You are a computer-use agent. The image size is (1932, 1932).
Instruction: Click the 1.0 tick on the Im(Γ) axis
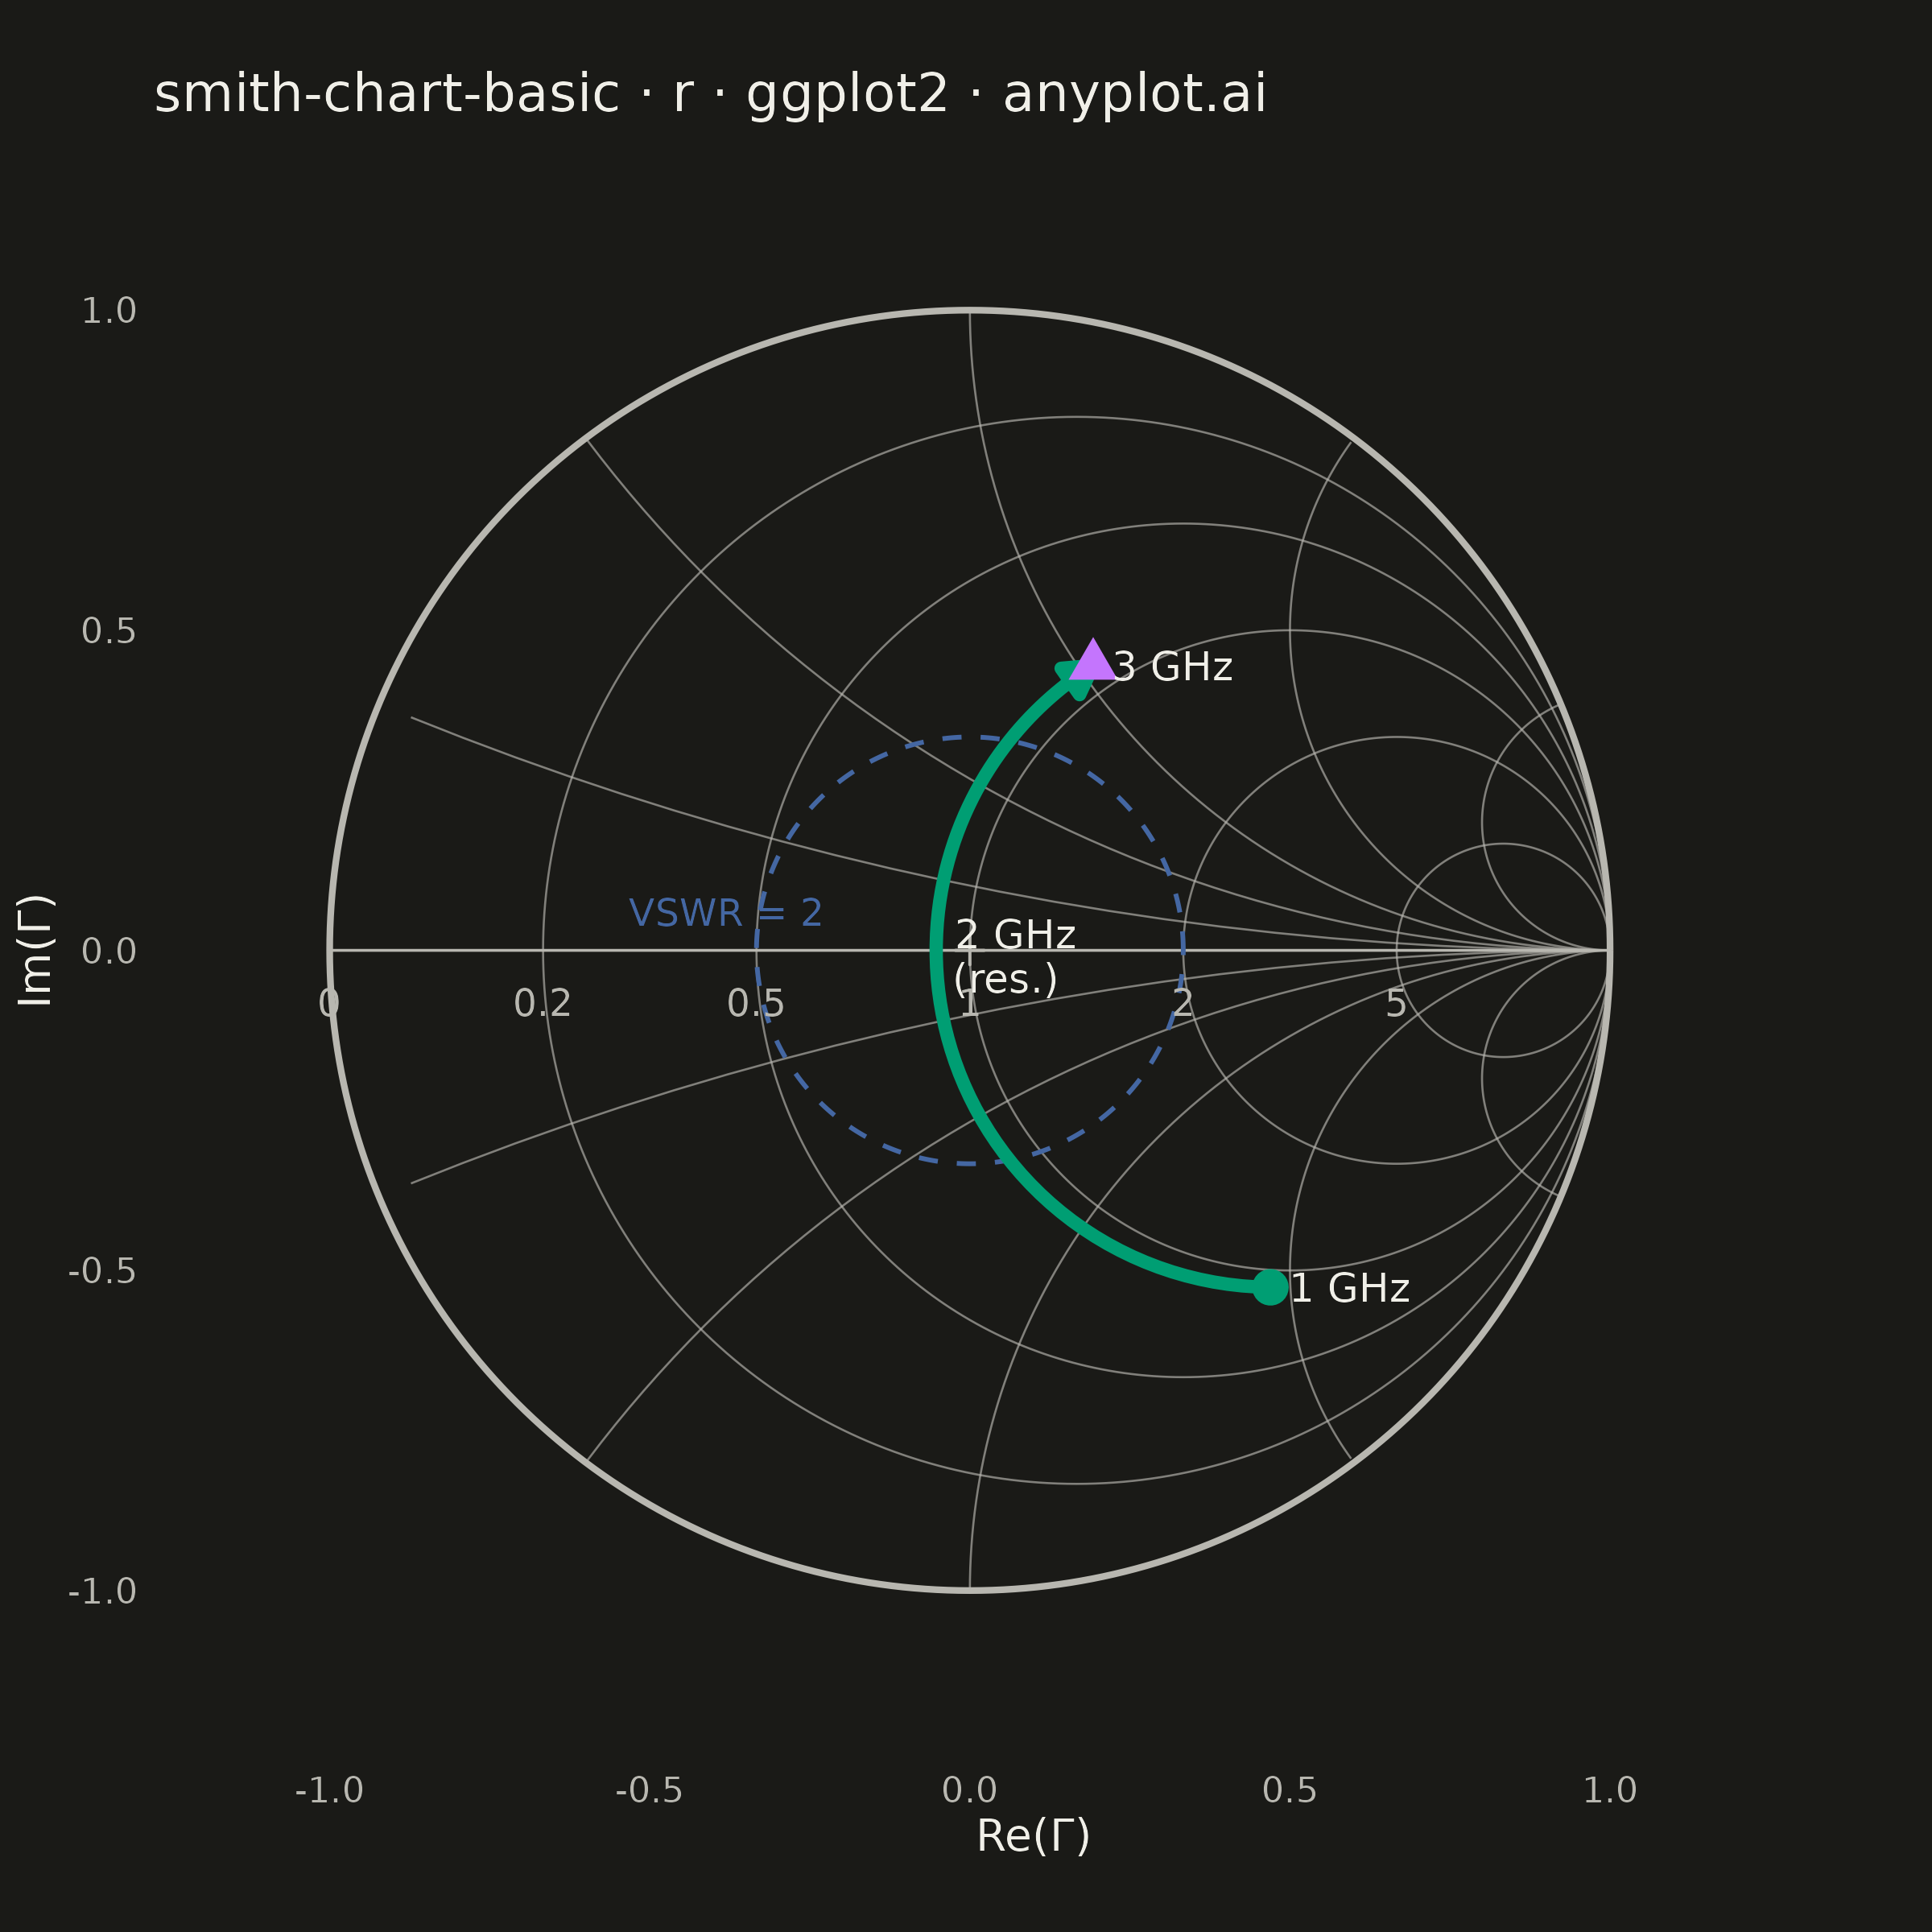coord(109,311)
